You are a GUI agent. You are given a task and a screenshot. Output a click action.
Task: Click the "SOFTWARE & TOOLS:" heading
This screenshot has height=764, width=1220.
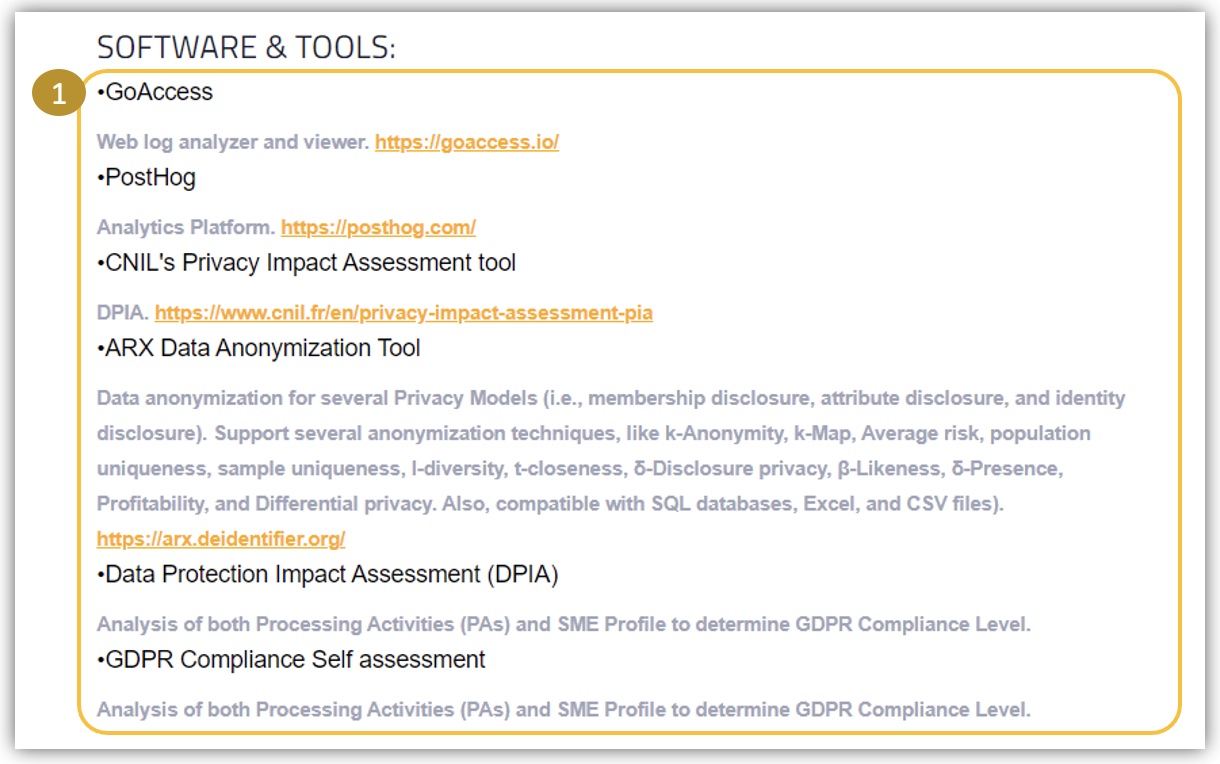pyautogui.click(x=246, y=47)
